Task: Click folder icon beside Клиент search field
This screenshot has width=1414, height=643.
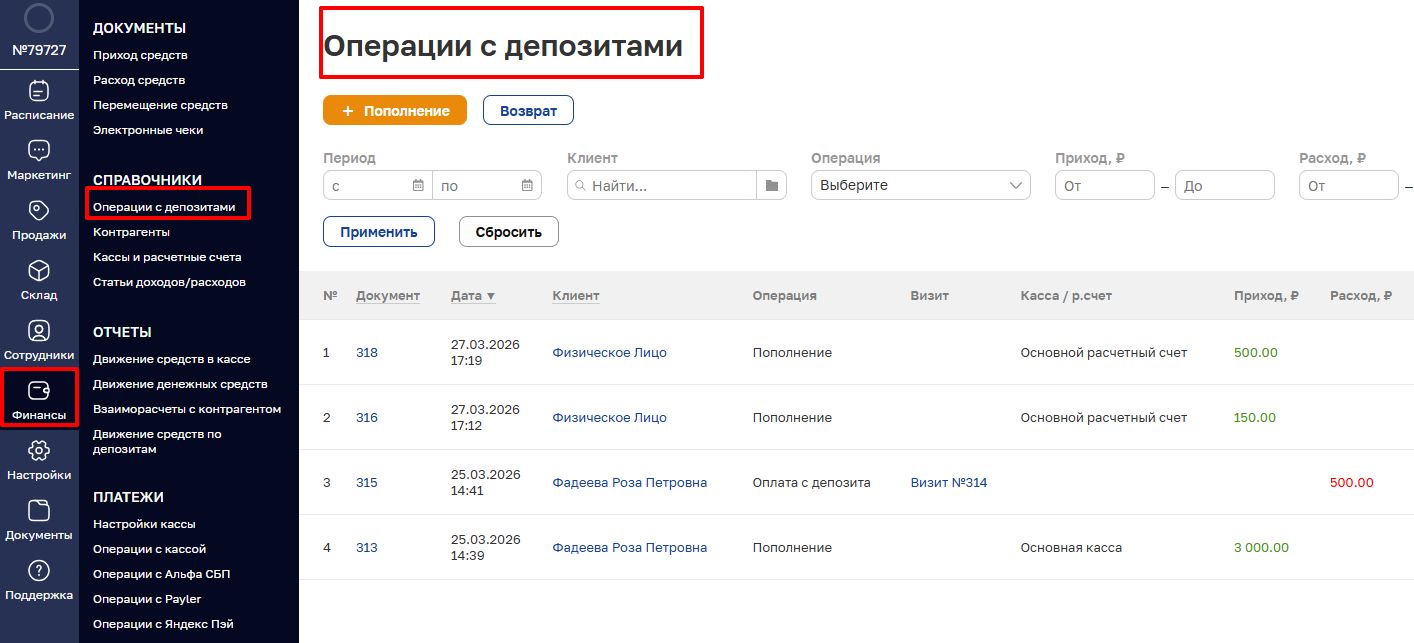Action: [x=771, y=185]
